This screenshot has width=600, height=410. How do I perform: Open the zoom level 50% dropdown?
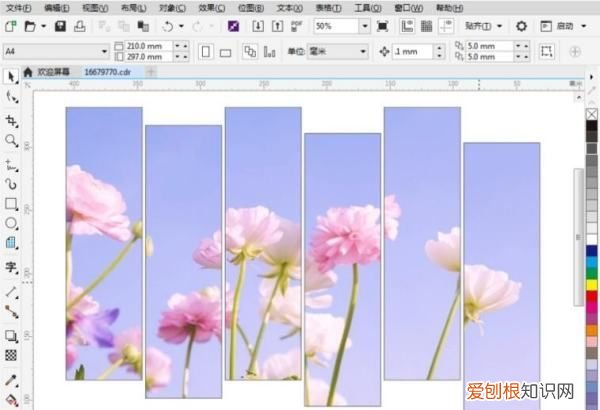pos(365,26)
